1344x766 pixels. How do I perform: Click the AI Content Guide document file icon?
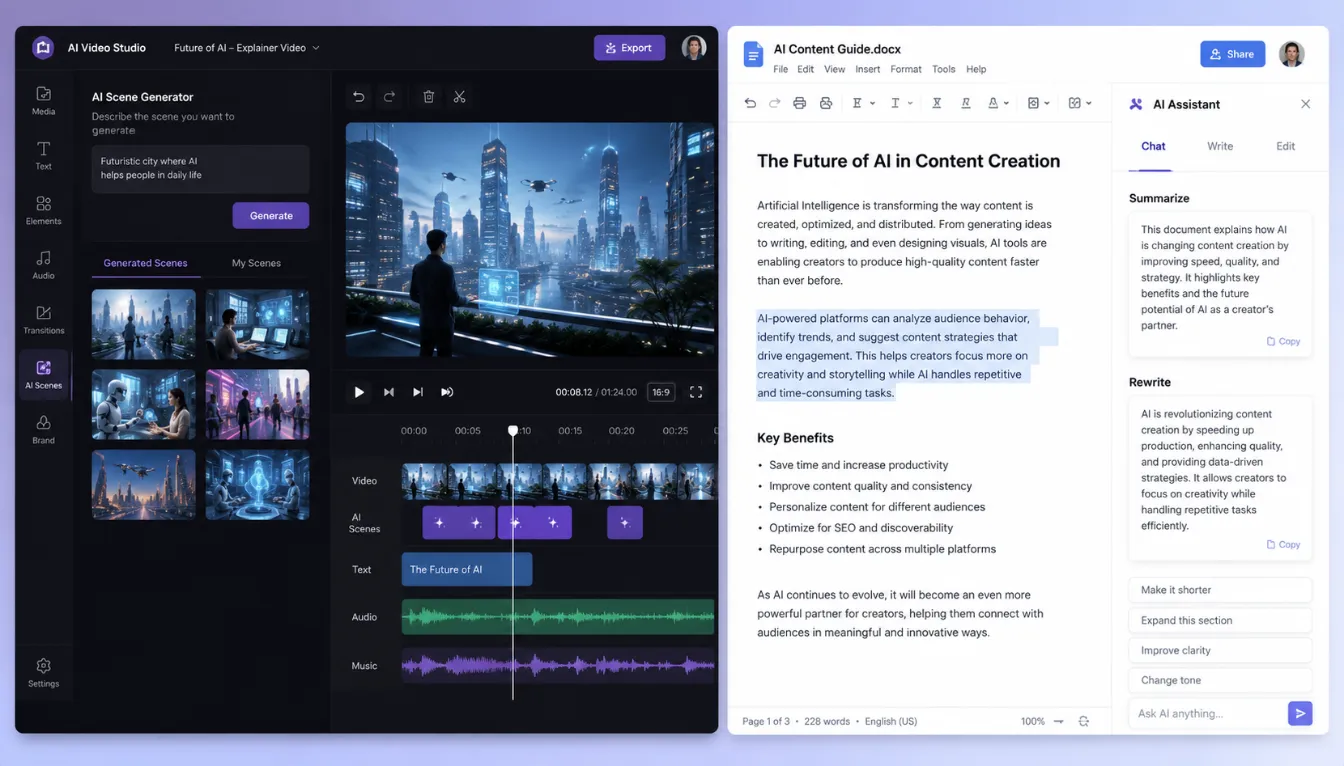(753, 54)
